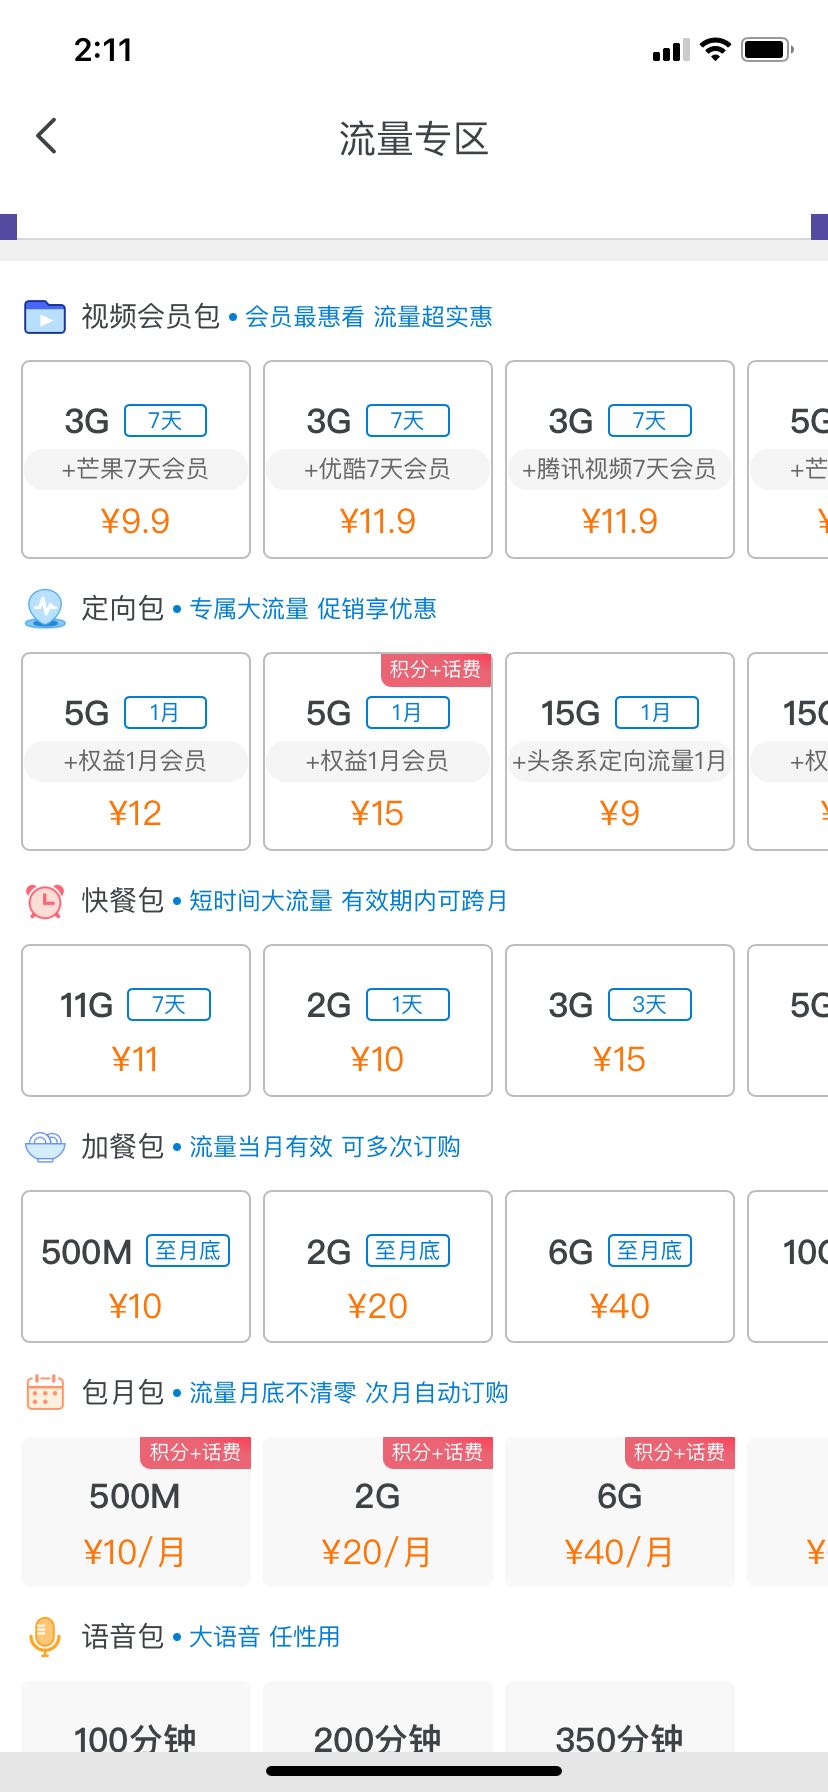The image size is (828, 1792).
Task: Select 6G 至月底 ¥40 add-on pack
Action: point(620,1266)
